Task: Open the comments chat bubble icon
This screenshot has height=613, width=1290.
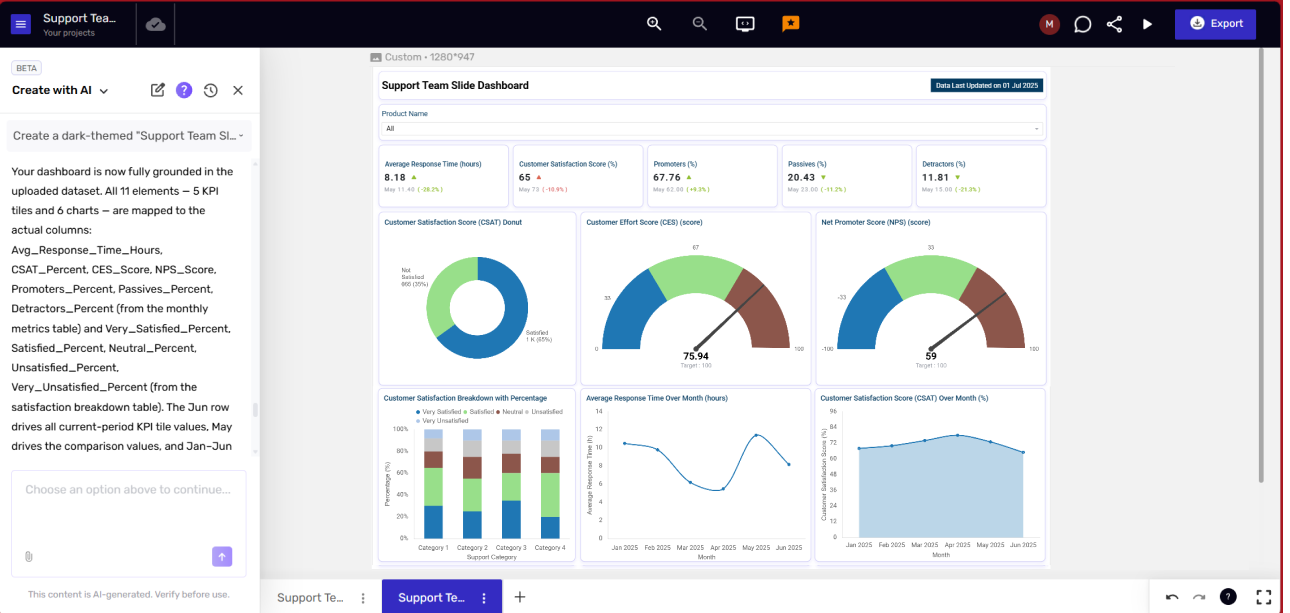Action: point(1082,24)
